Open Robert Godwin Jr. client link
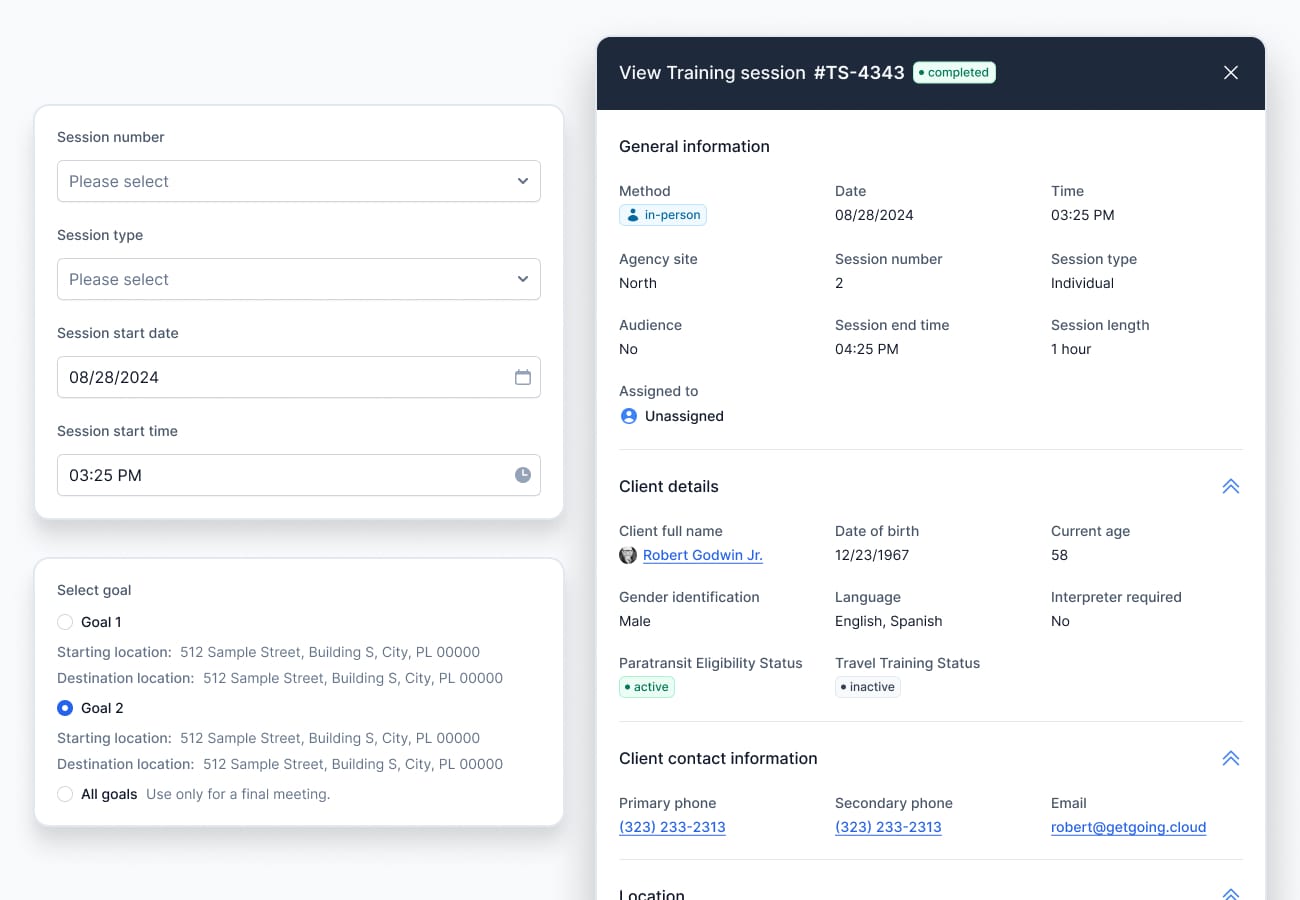Screen dimensions: 1300x900 [703, 555]
